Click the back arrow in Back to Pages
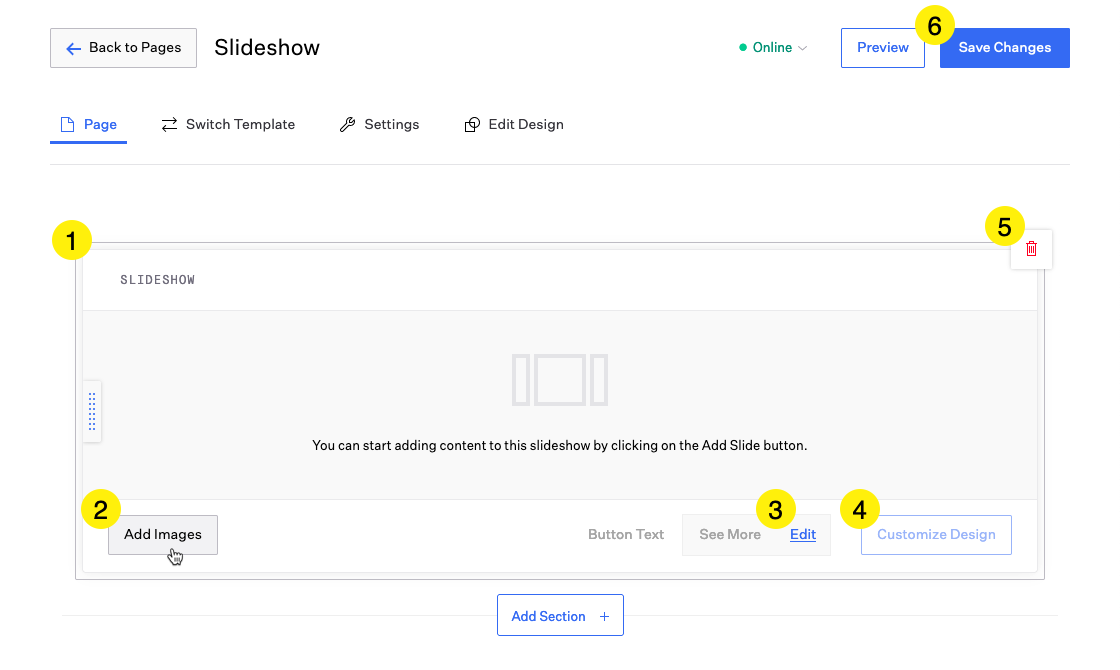The image size is (1120, 670). 73,48
